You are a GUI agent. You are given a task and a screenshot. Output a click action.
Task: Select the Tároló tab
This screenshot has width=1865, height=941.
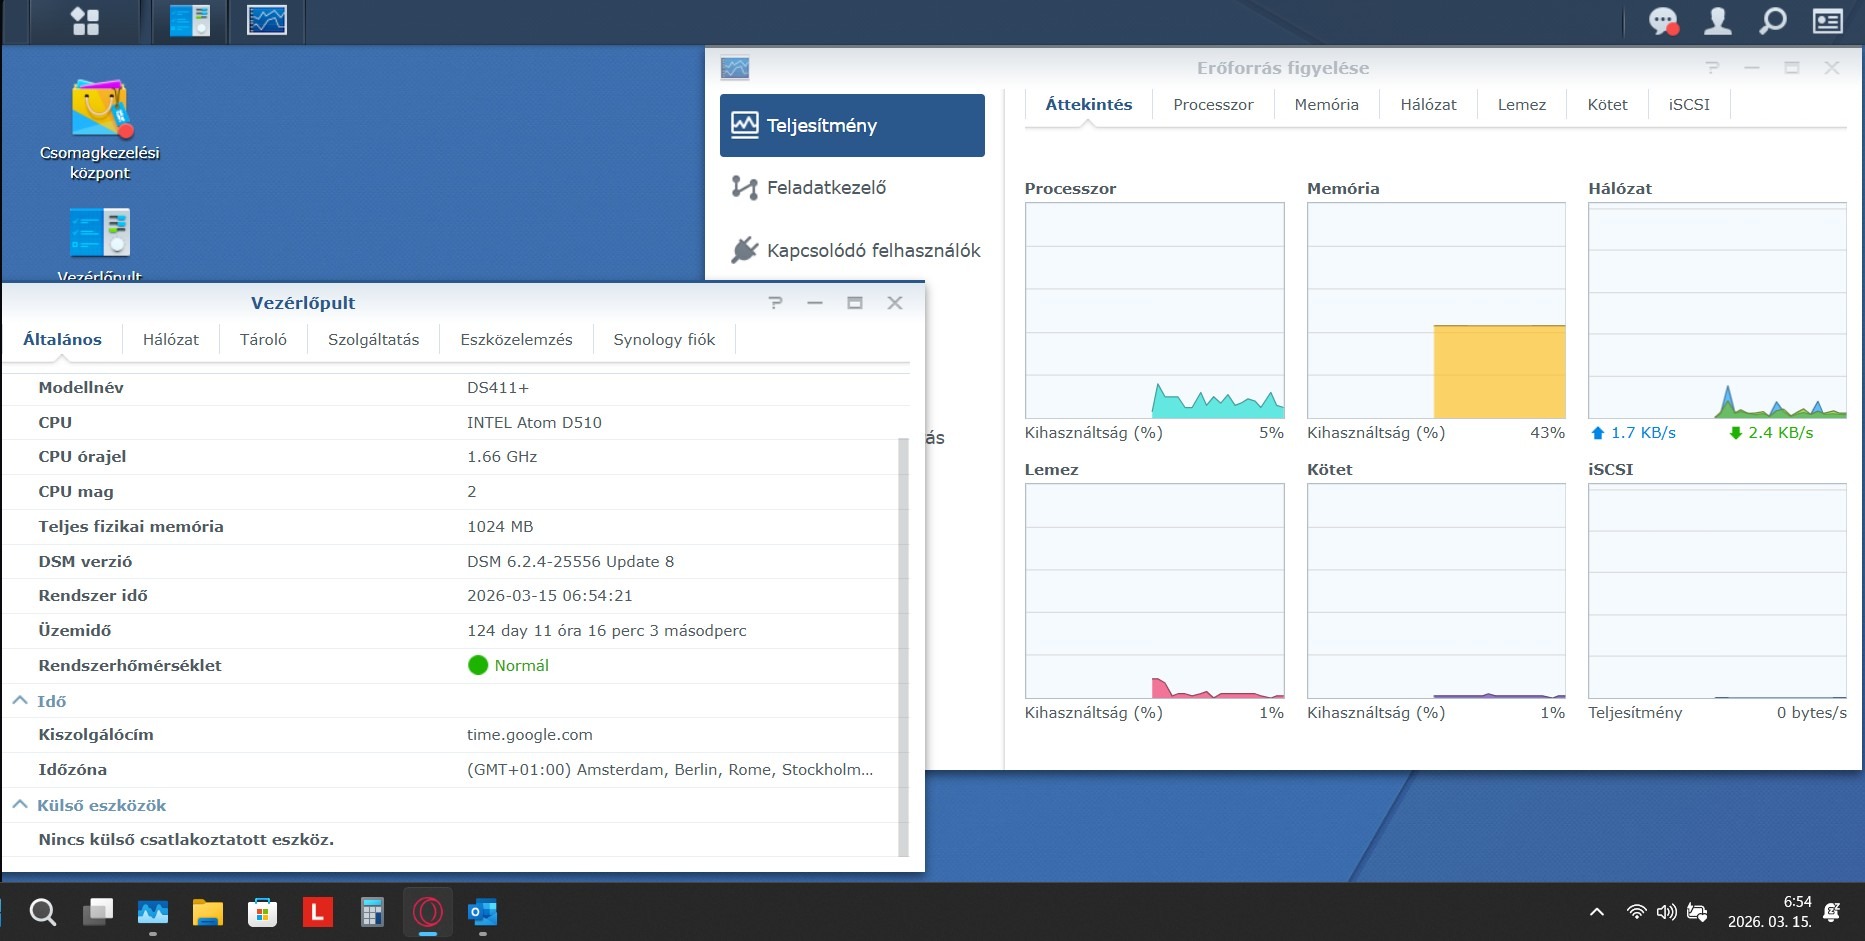pos(263,339)
